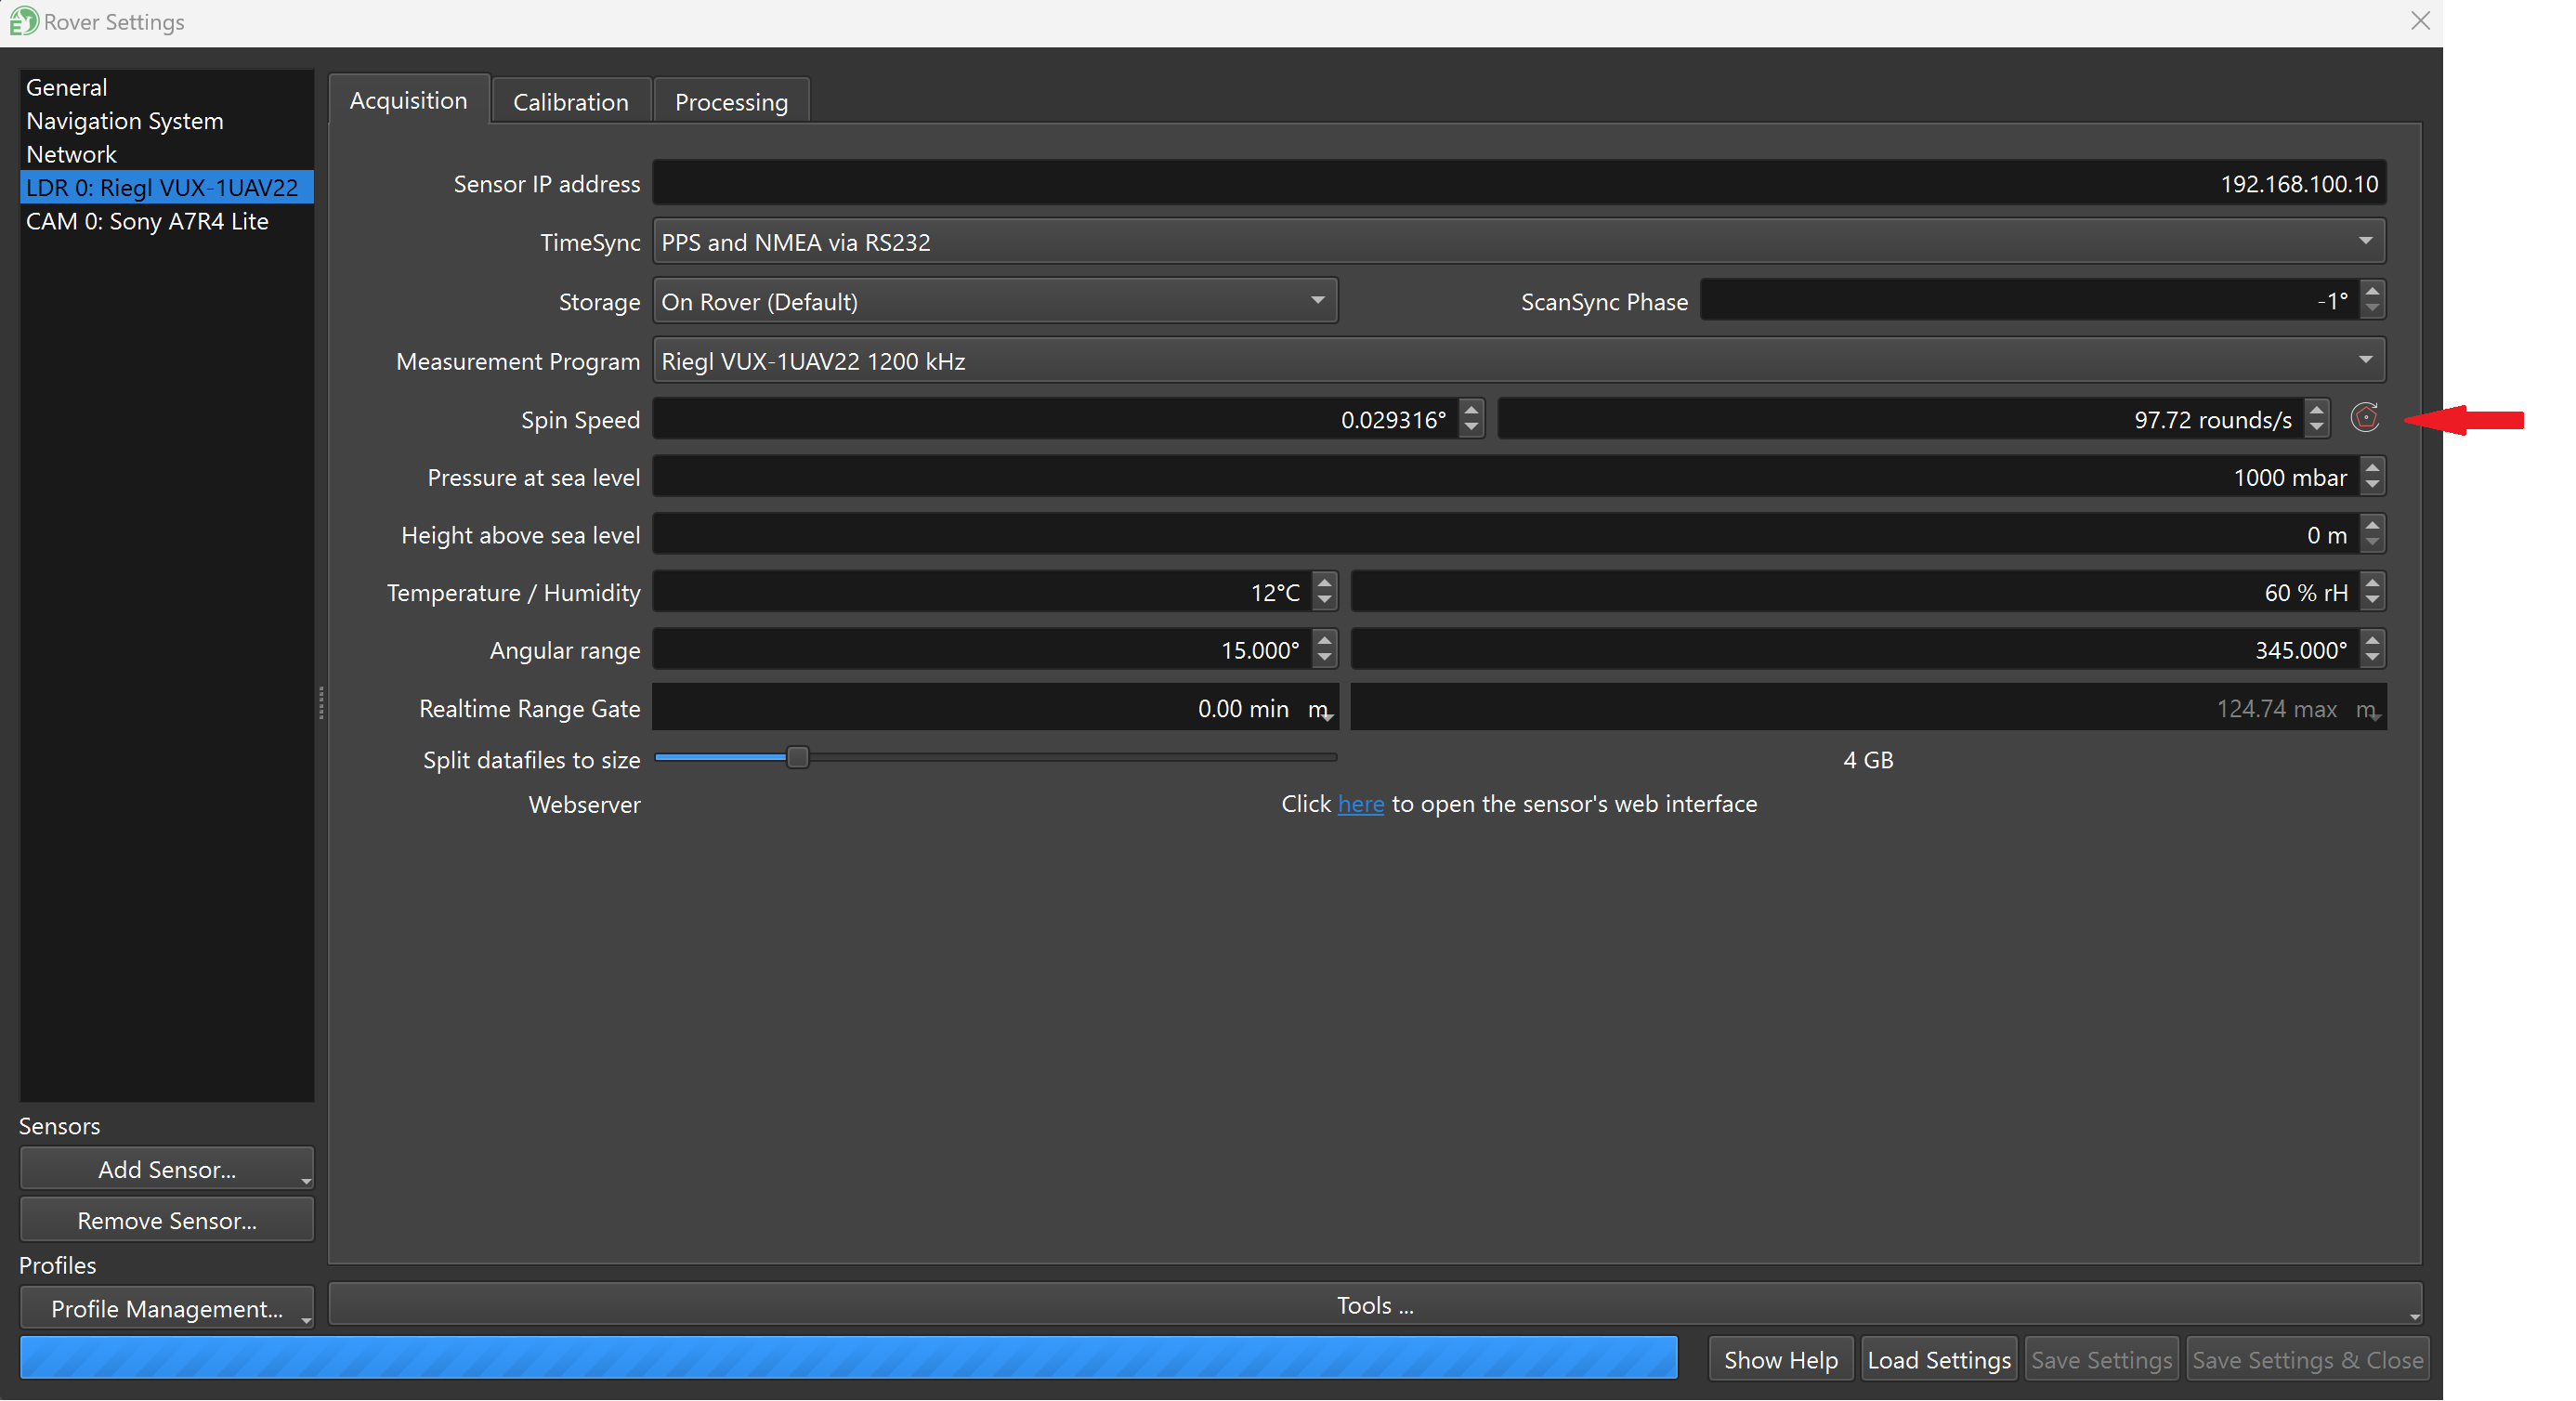This screenshot has height=1401, width=2576.
Task: Click the Sensor IP address field
Action: pyautogui.click(x=1518, y=184)
